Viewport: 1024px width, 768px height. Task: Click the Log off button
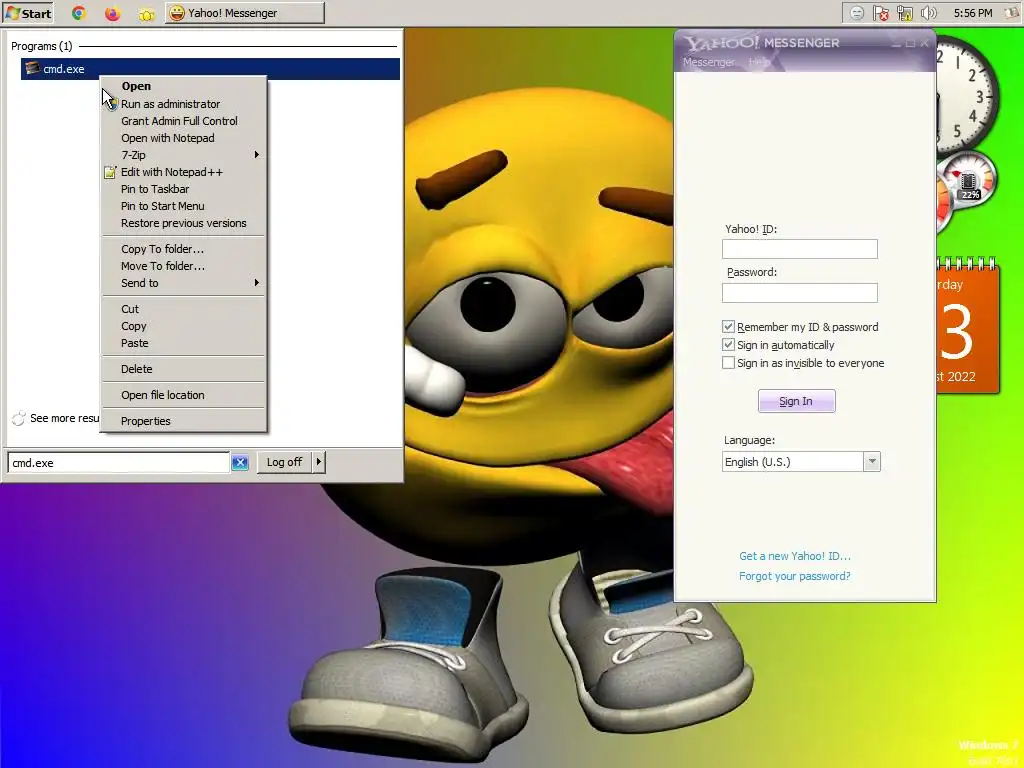[x=284, y=462]
